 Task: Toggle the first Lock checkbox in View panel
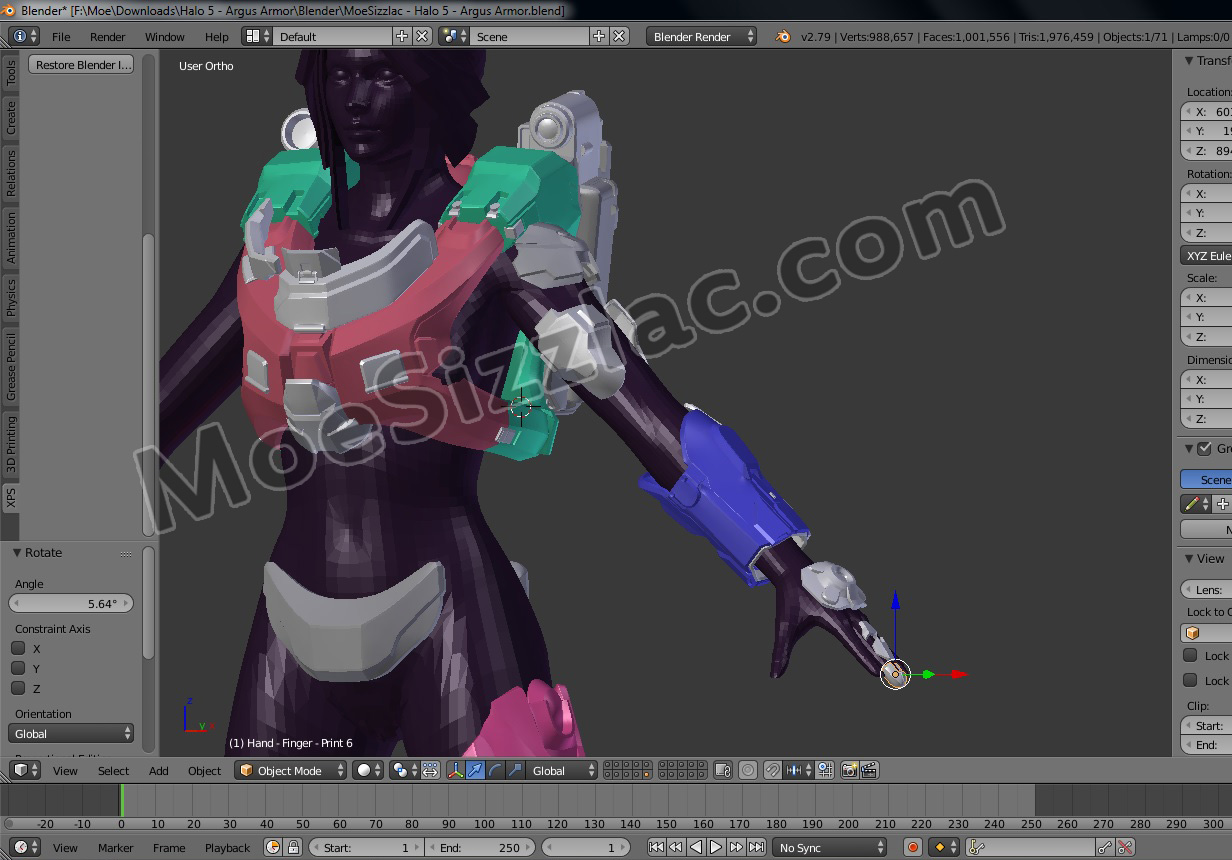click(x=1190, y=655)
